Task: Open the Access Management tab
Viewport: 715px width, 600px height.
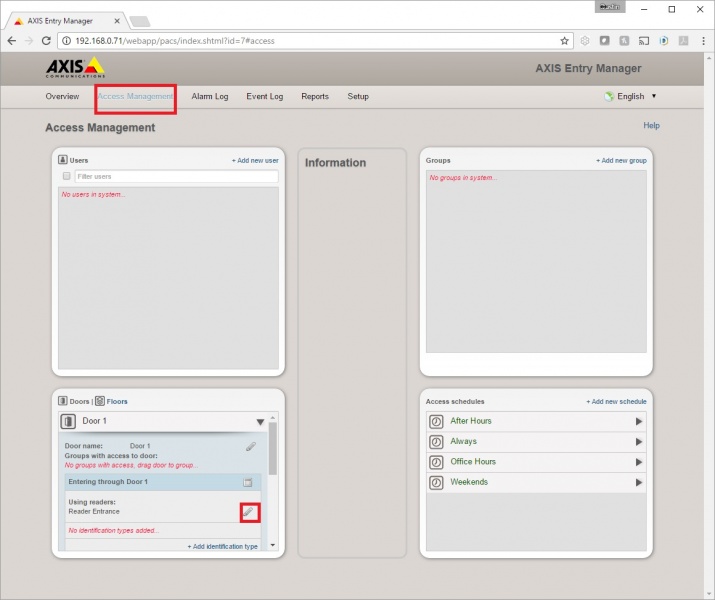Action: click(135, 97)
